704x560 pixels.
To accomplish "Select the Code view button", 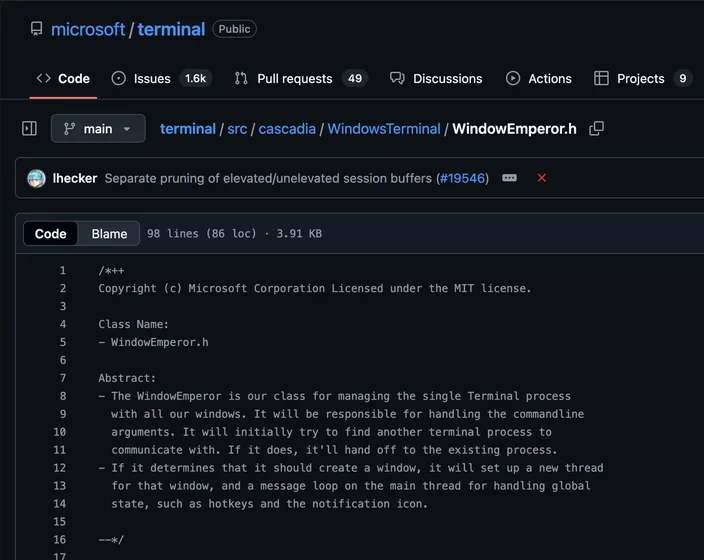I will coord(50,234).
